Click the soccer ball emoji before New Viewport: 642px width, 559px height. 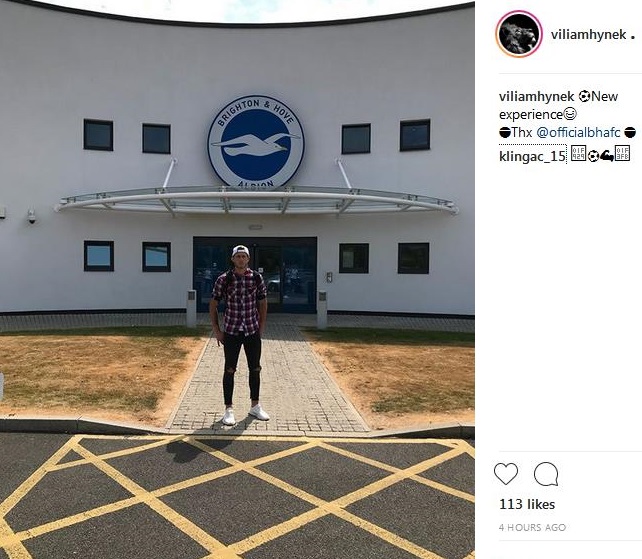(585, 97)
